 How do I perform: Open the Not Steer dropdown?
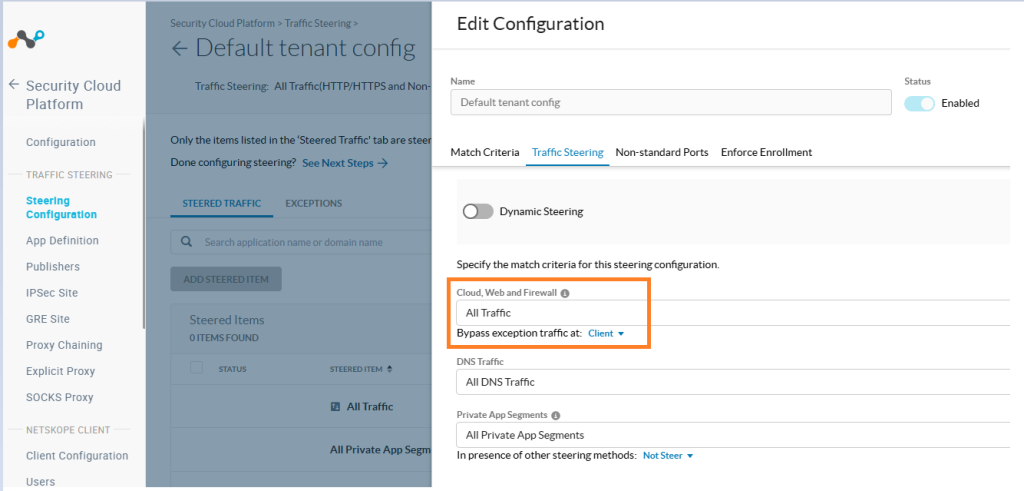click(668, 456)
